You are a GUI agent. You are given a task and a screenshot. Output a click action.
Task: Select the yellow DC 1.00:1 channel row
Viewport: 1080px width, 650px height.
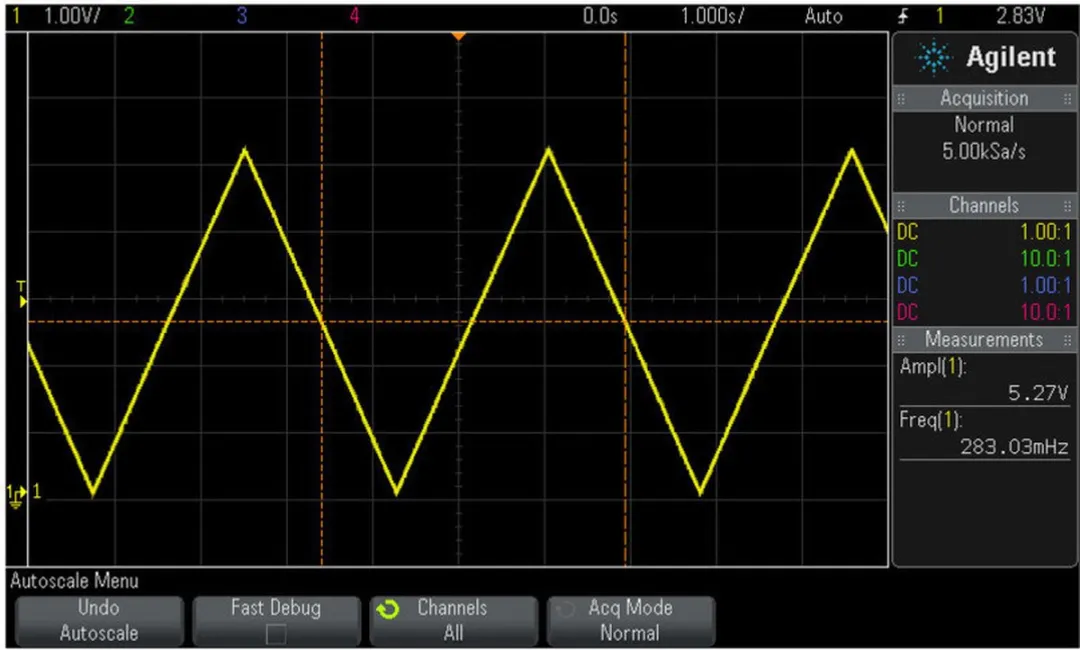984,232
